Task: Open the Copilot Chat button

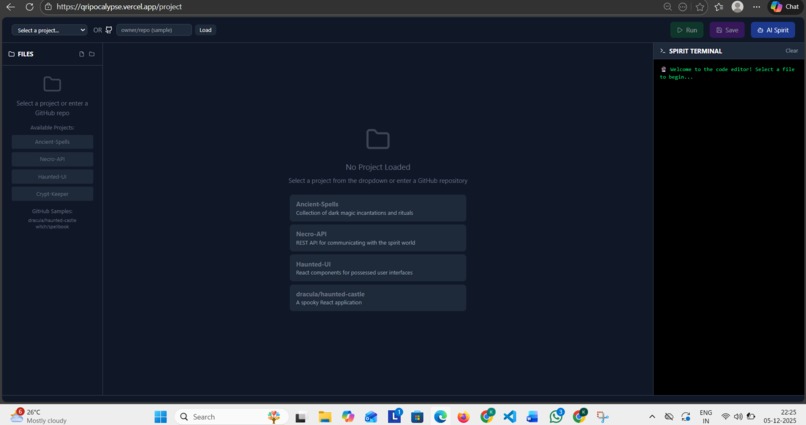Action: tap(785, 7)
